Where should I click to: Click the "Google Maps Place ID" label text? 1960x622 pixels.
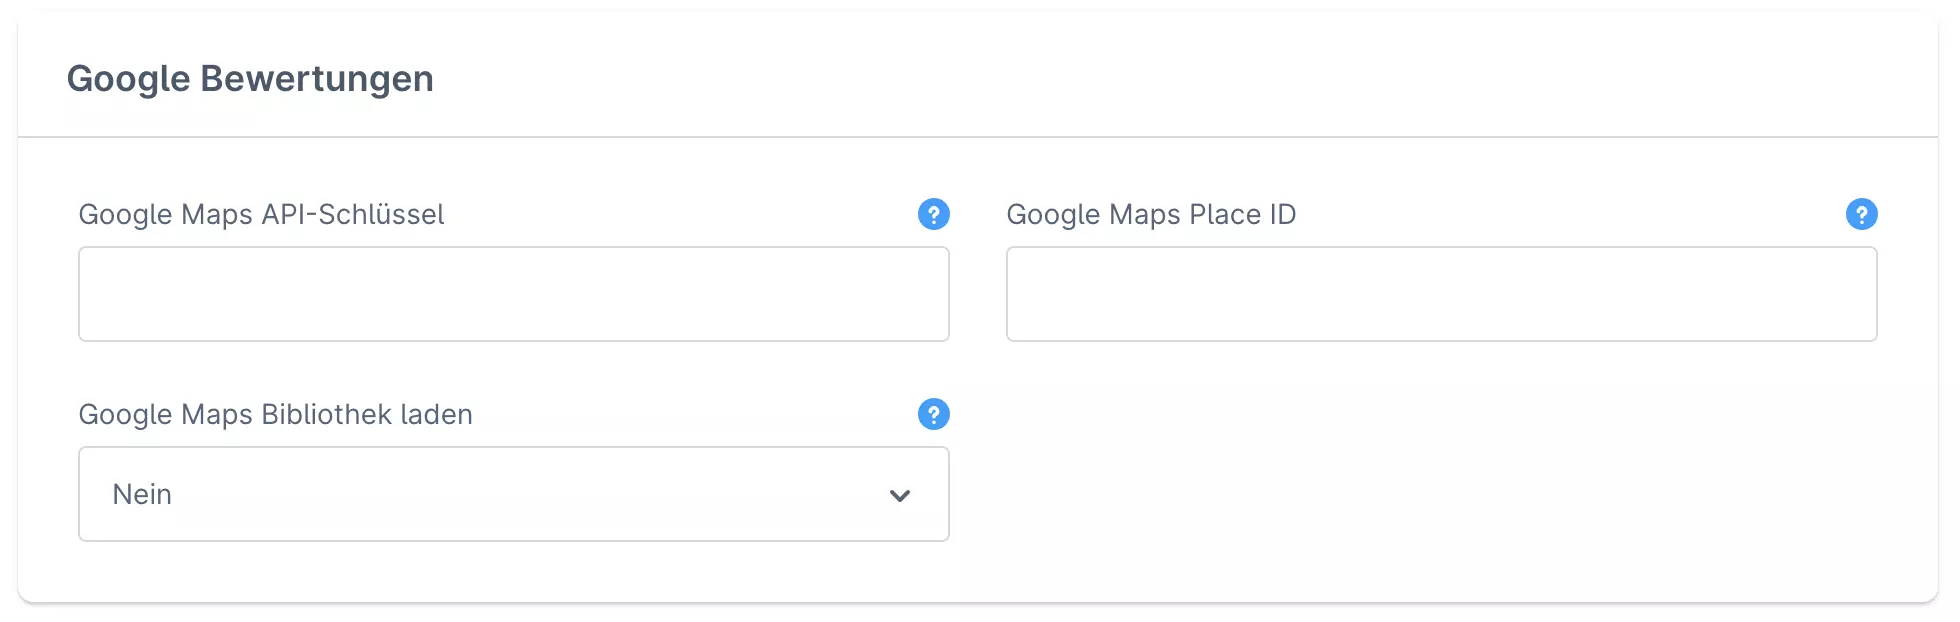[1150, 214]
